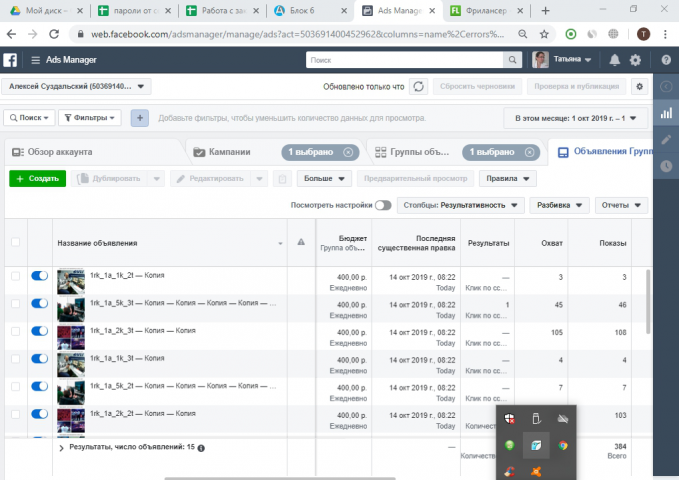This screenshot has width=679, height=480.
Task: Open the Столбцы: Результативность dropdown
Action: 460,205
